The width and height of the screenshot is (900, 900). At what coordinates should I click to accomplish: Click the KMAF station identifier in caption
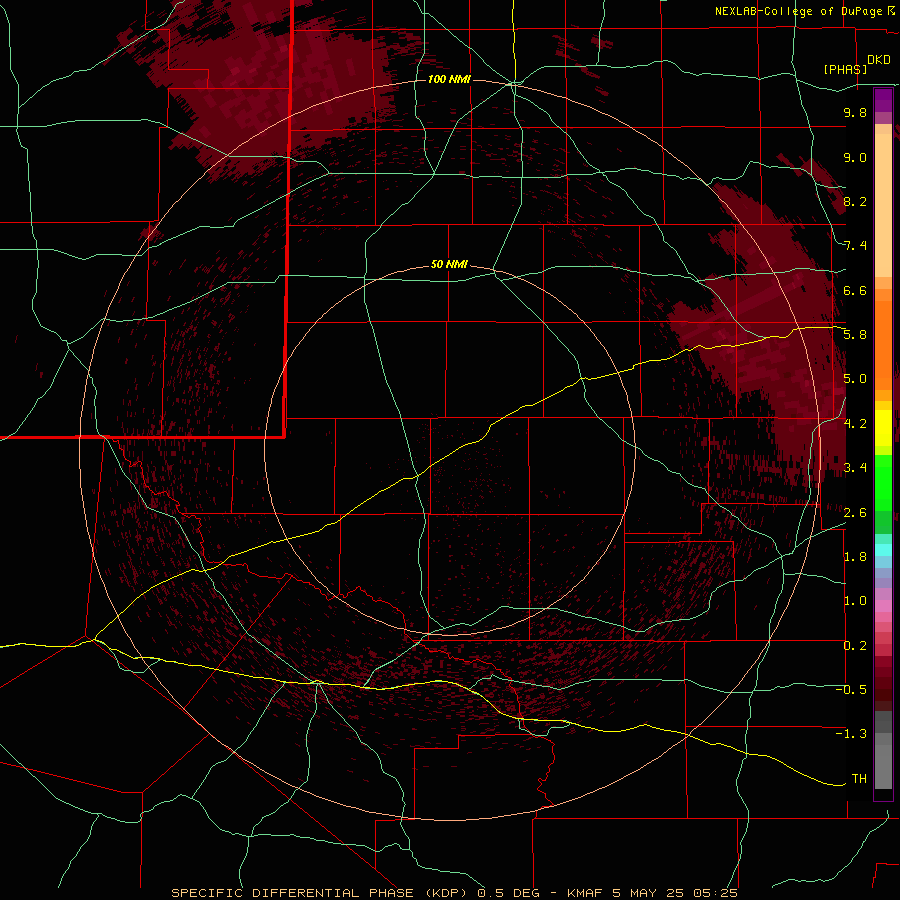click(x=584, y=893)
